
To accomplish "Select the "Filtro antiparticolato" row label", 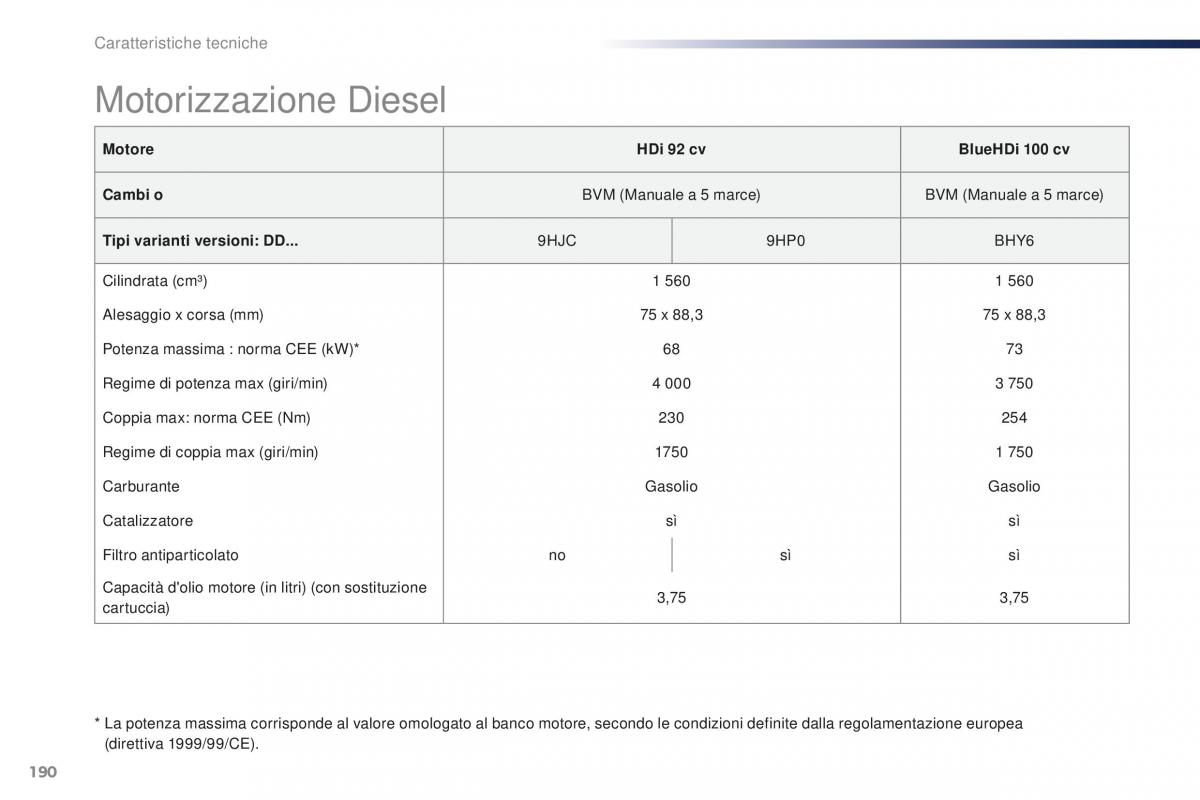I will [171, 555].
